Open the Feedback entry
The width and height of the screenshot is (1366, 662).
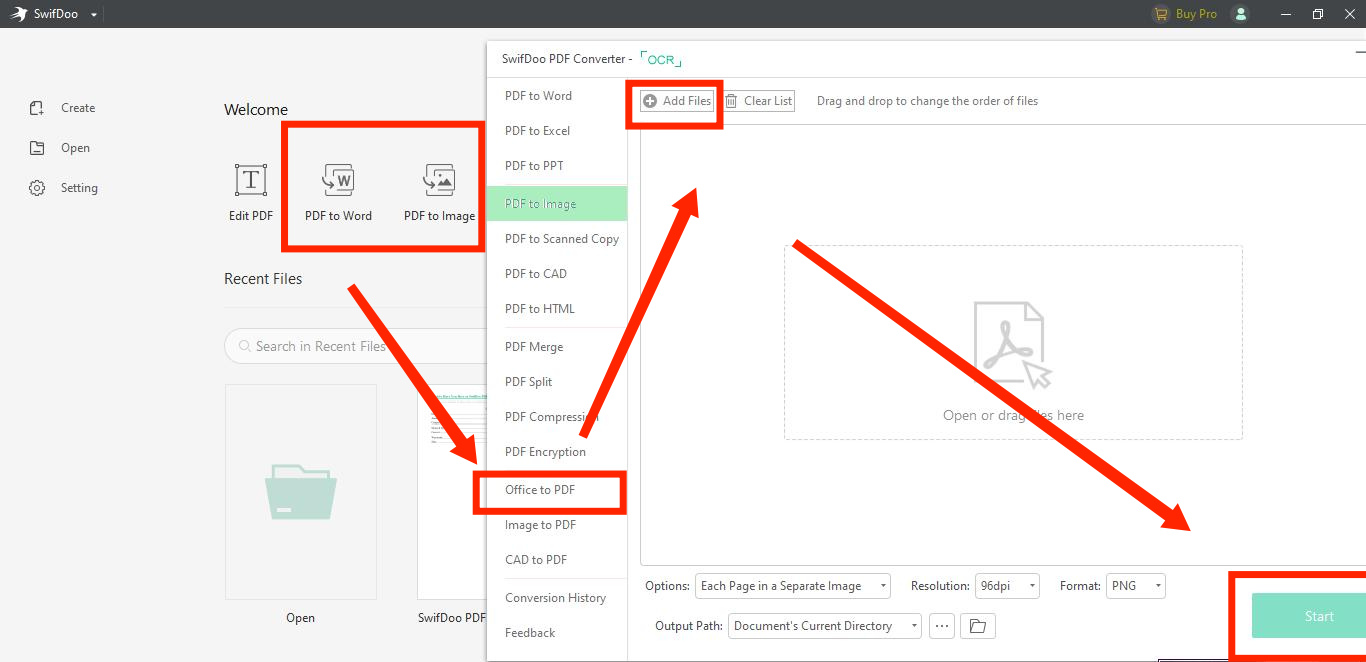(x=557, y=633)
